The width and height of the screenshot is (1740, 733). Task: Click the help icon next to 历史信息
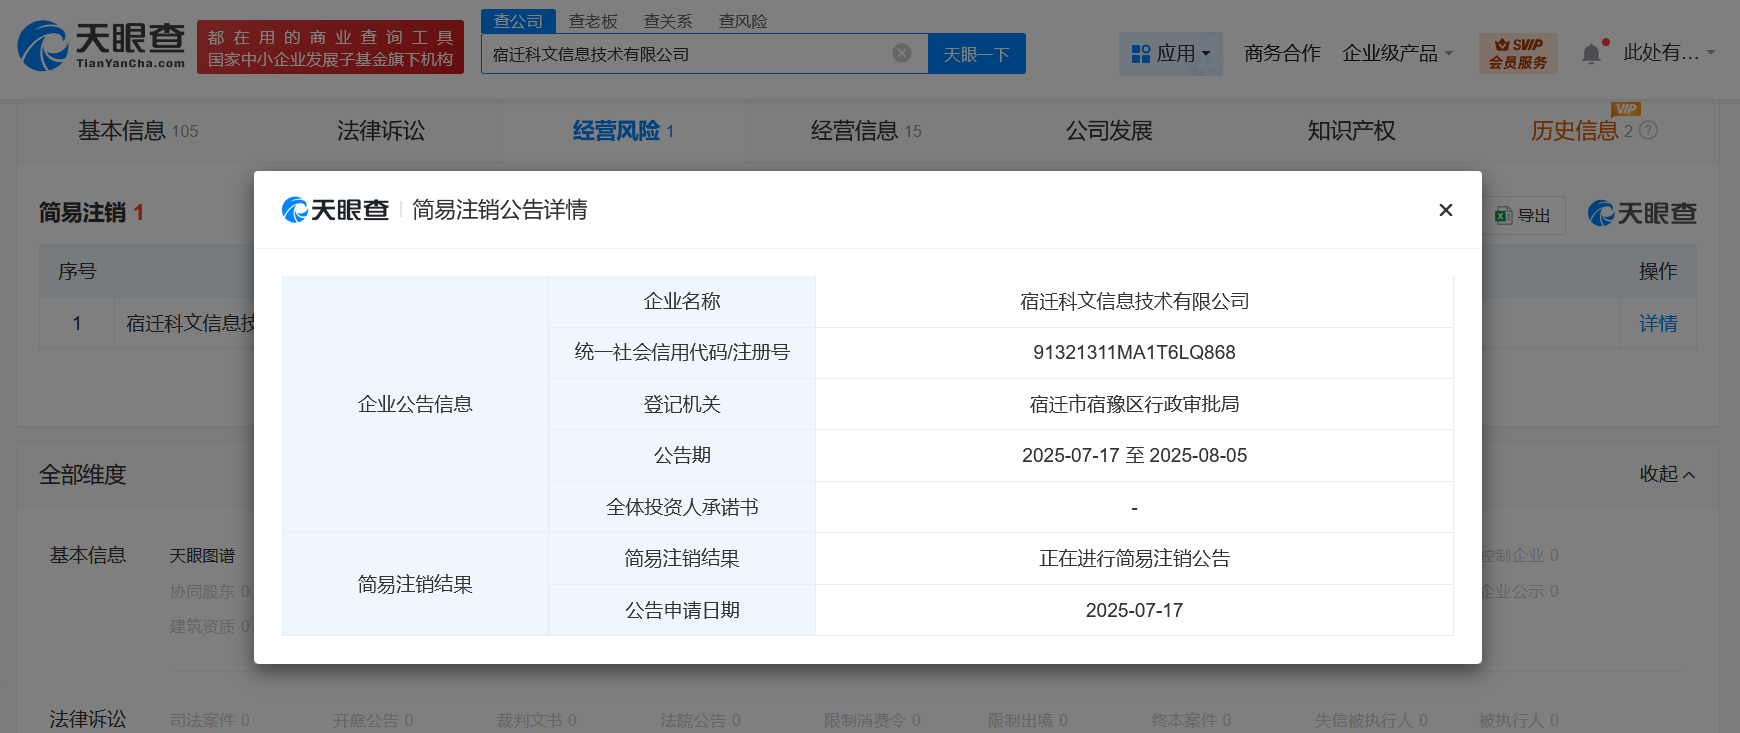click(x=1649, y=130)
